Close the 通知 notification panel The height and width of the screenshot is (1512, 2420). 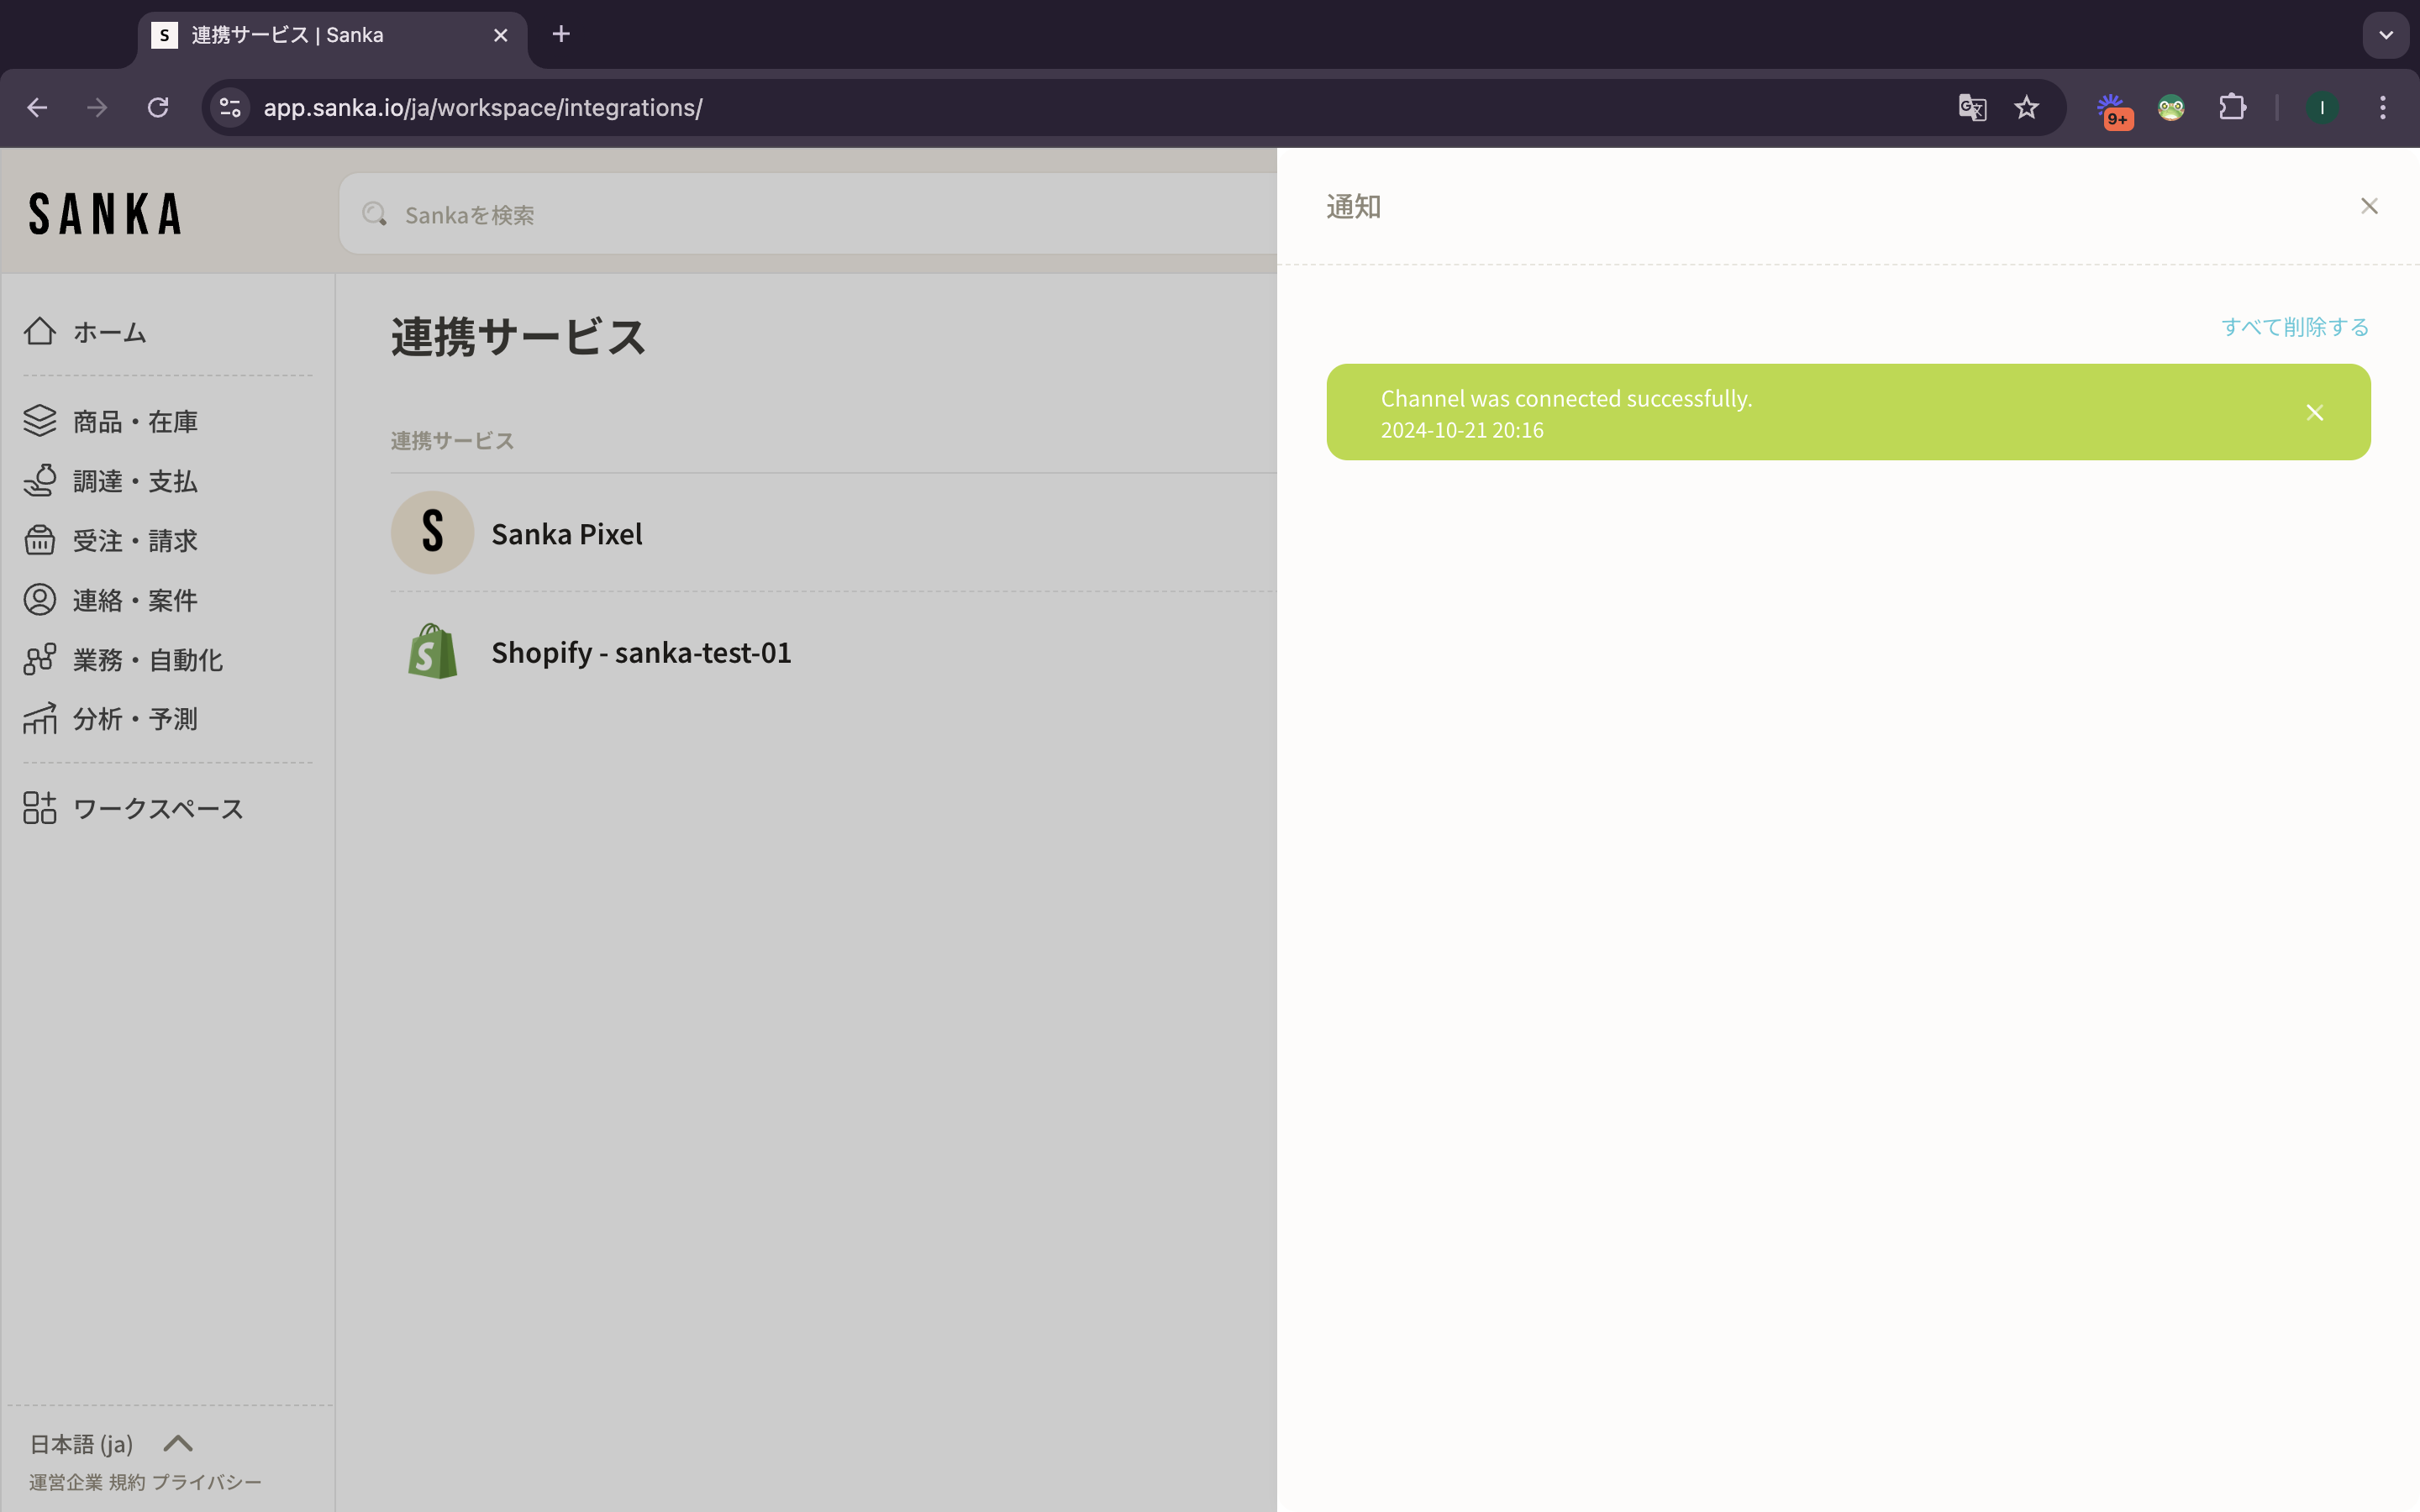(2368, 206)
